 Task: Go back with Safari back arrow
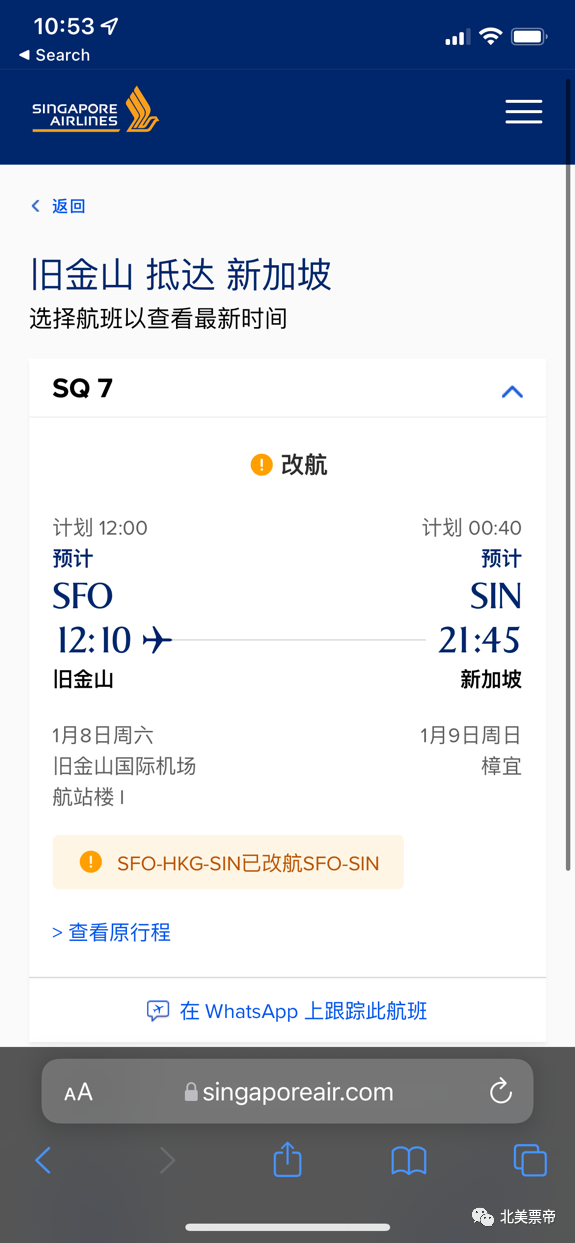pyautogui.click(x=43, y=1160)
